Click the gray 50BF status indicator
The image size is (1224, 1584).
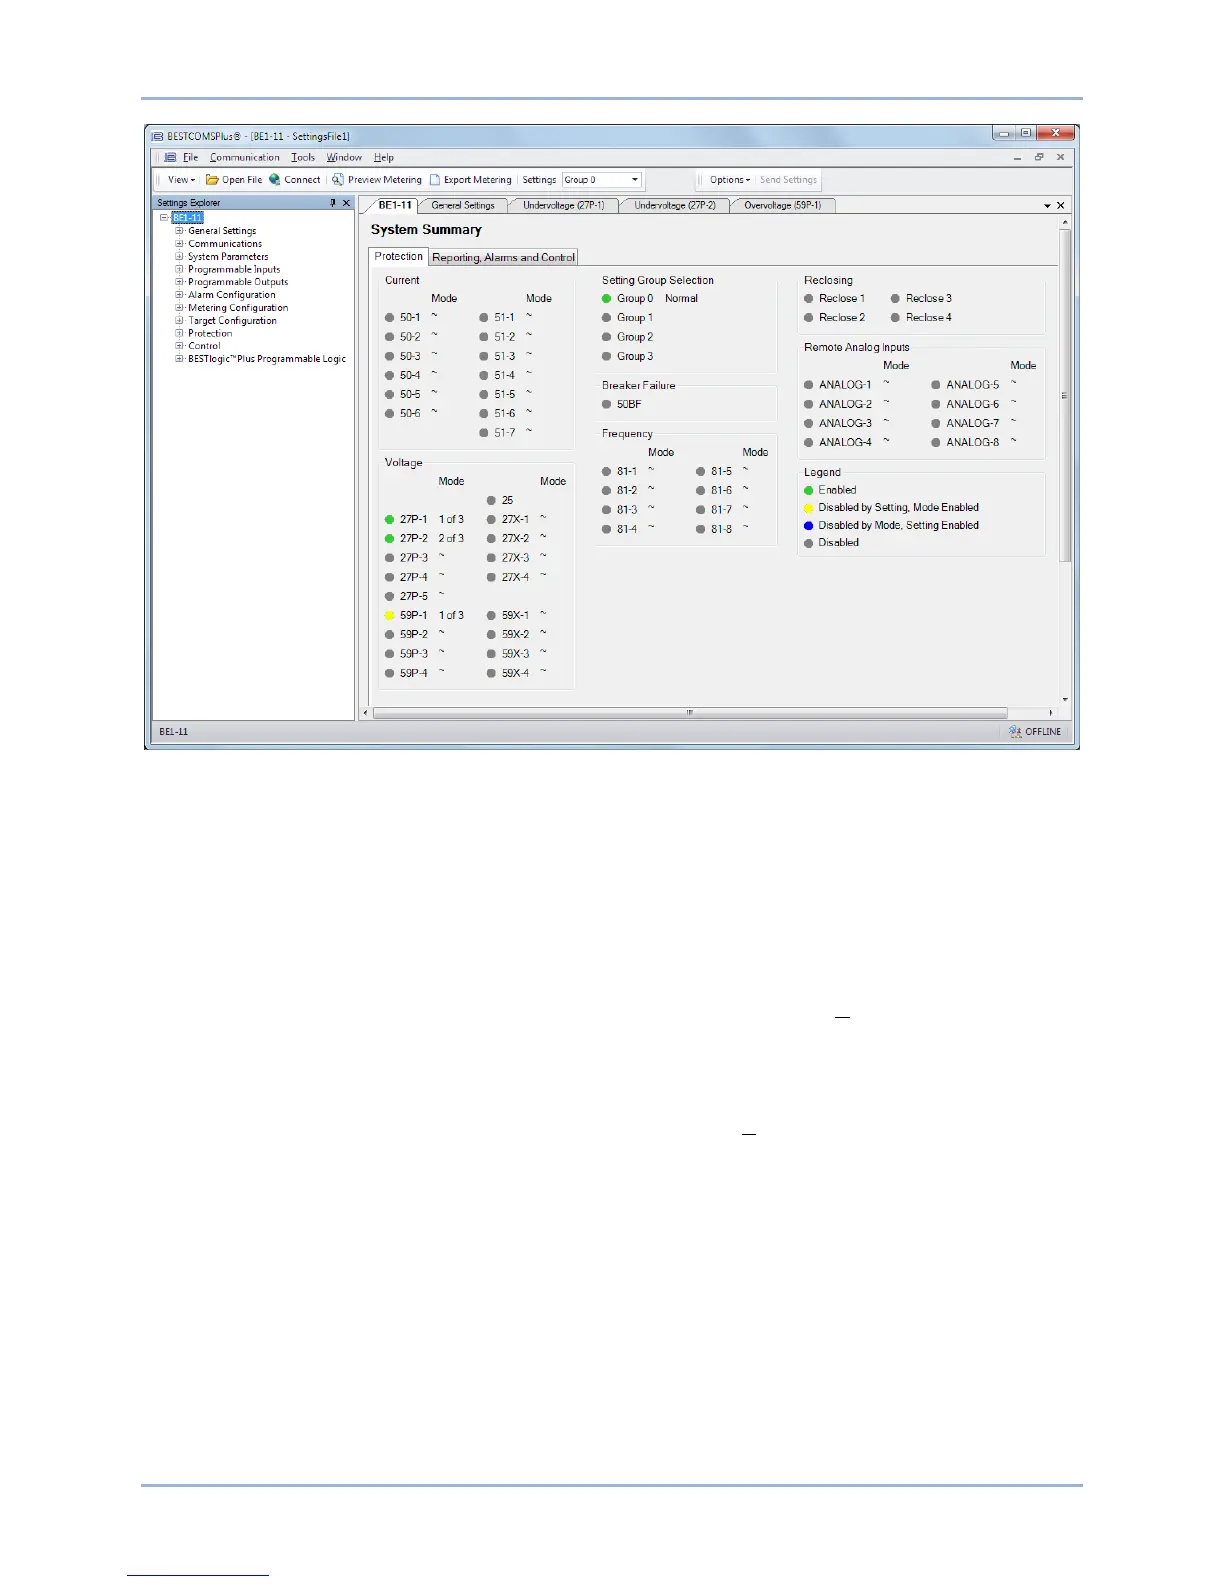coord(607,405)
